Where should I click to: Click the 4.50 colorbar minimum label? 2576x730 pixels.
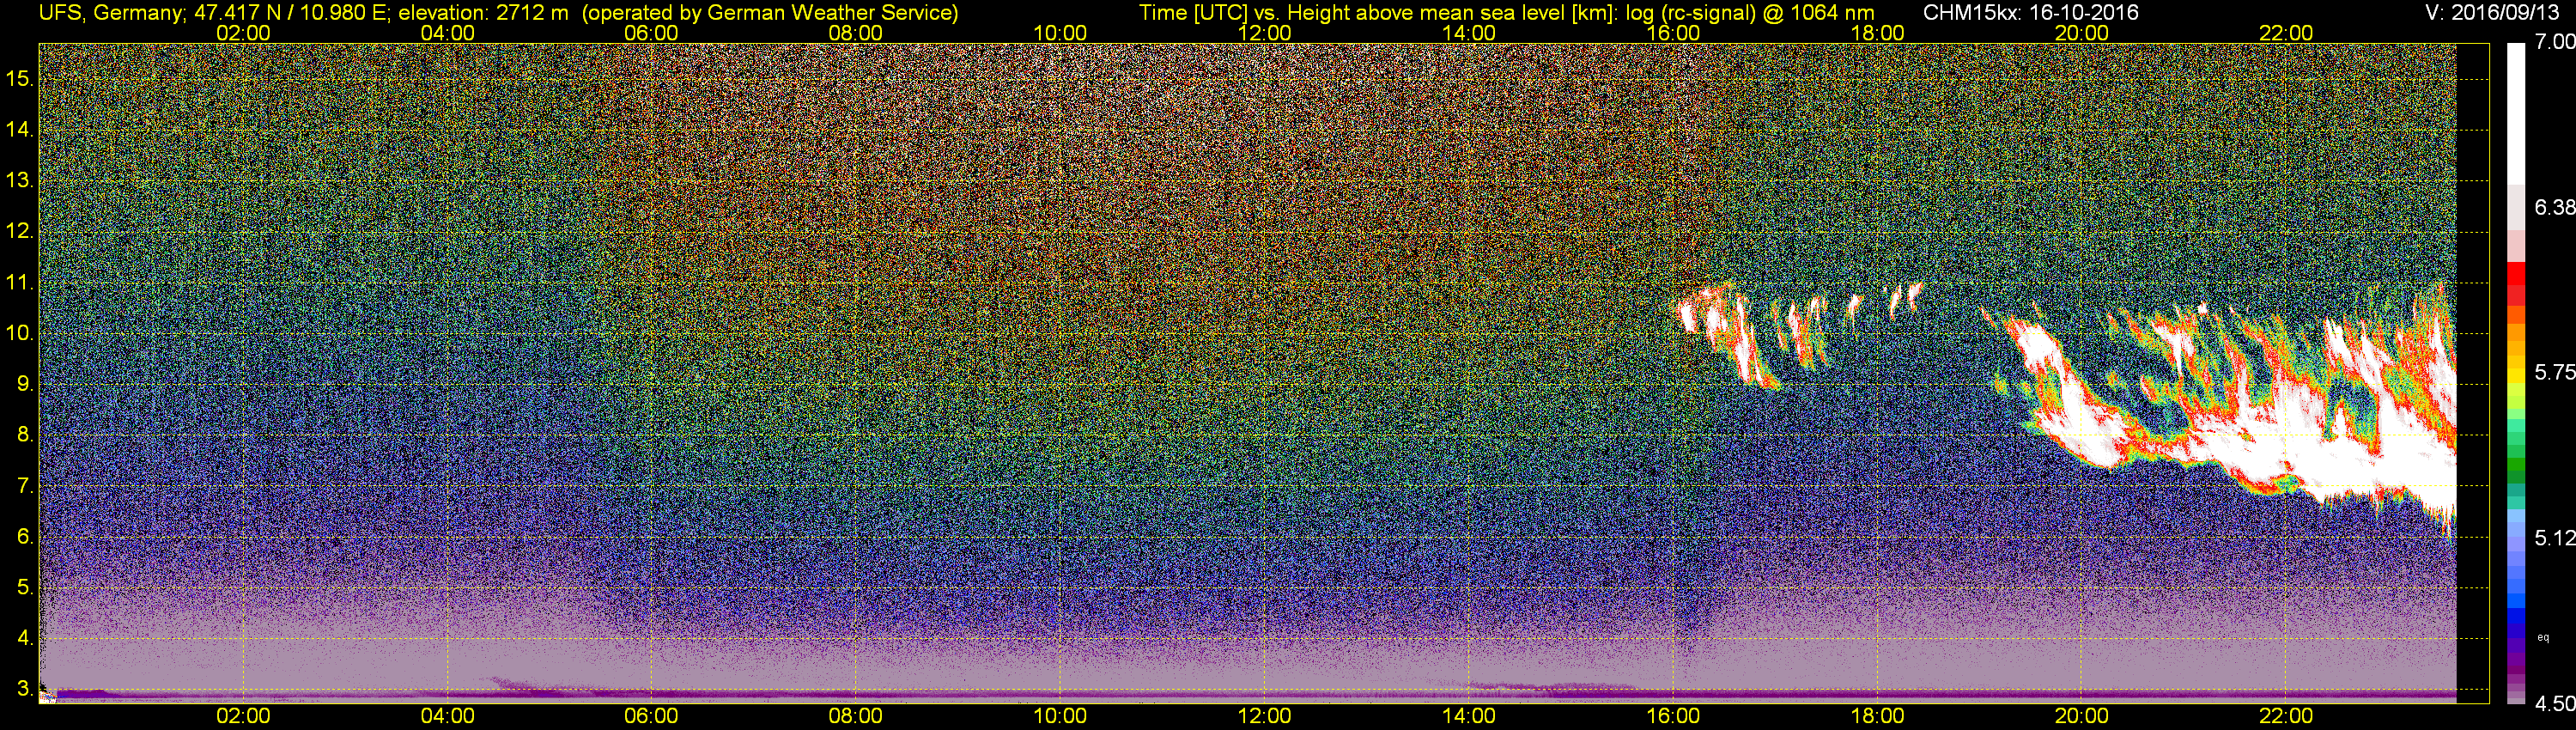[x=2555, y=704]
